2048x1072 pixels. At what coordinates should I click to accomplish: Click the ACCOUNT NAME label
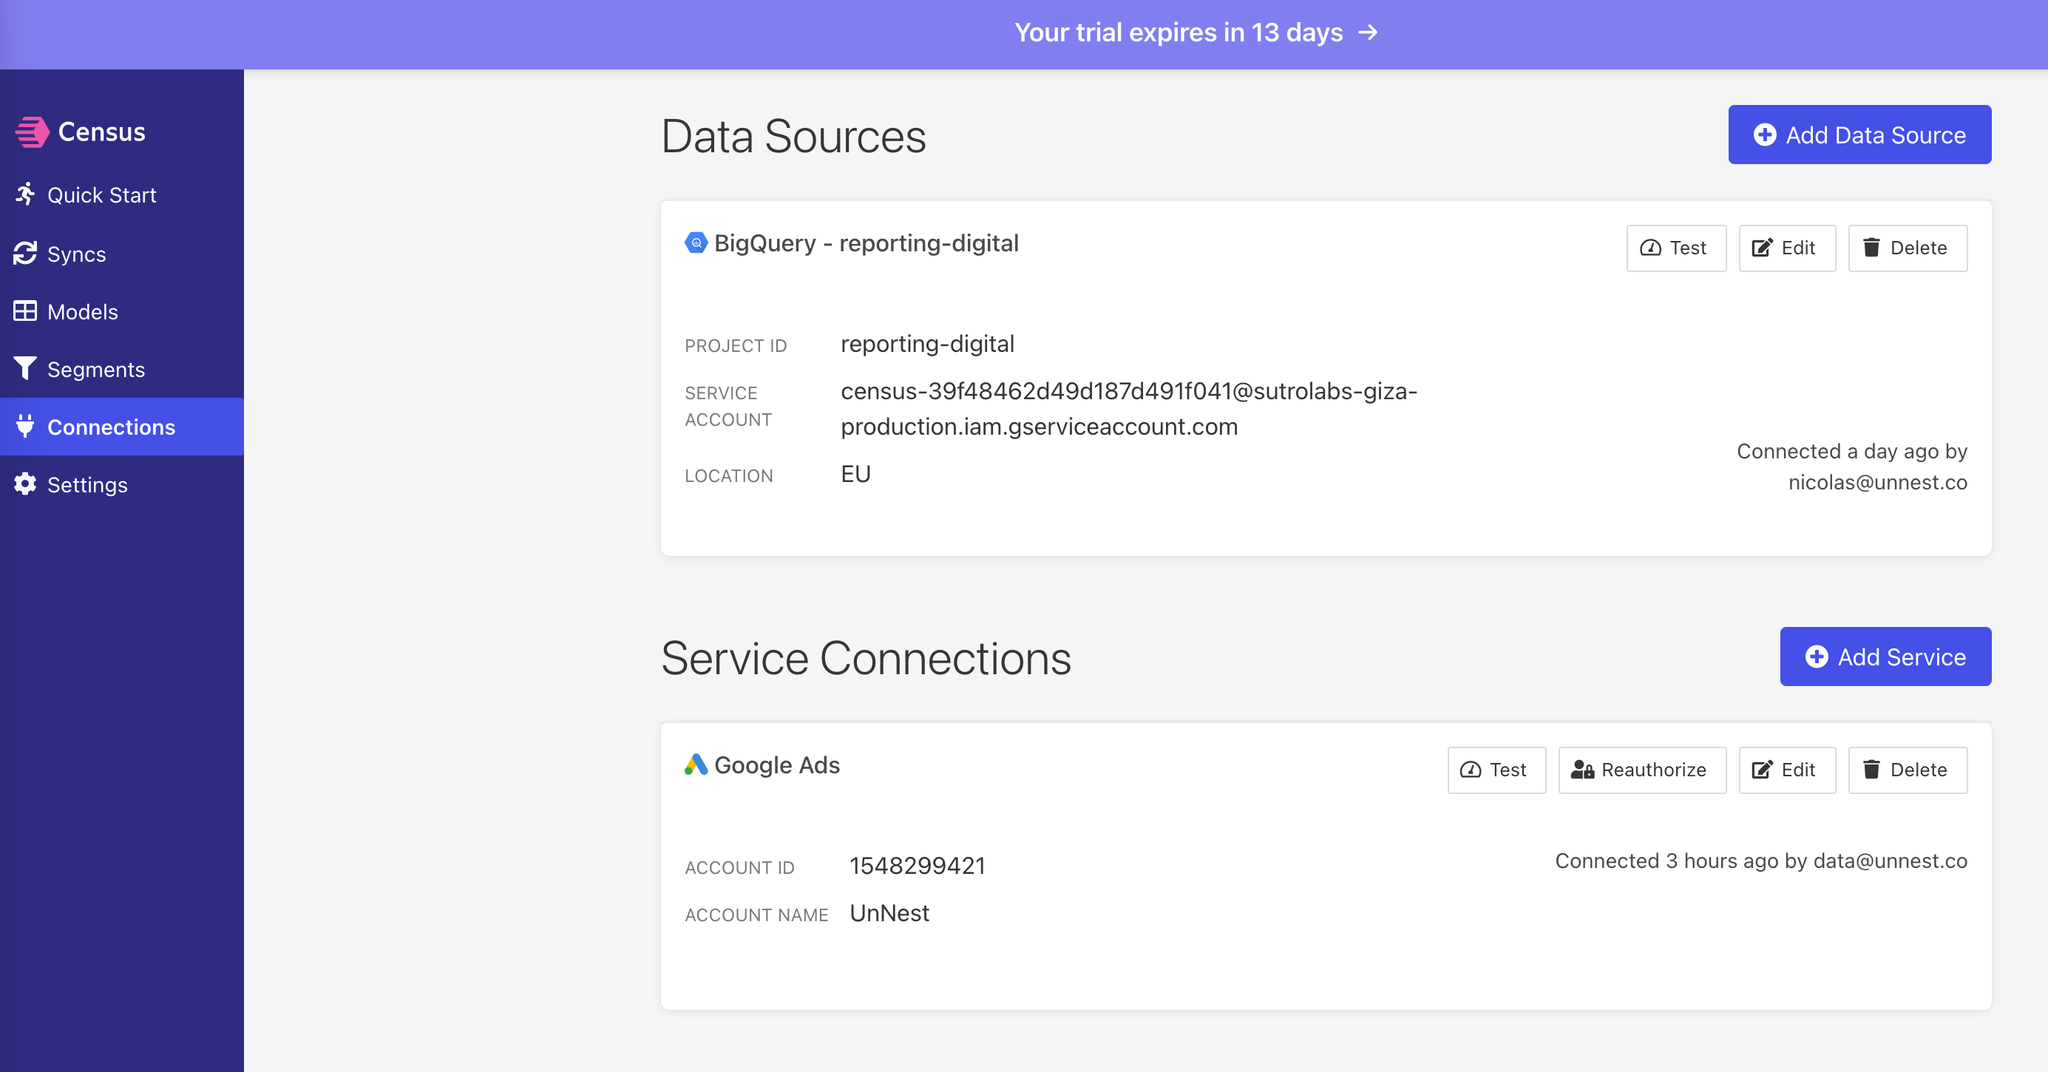click(757, 915)
